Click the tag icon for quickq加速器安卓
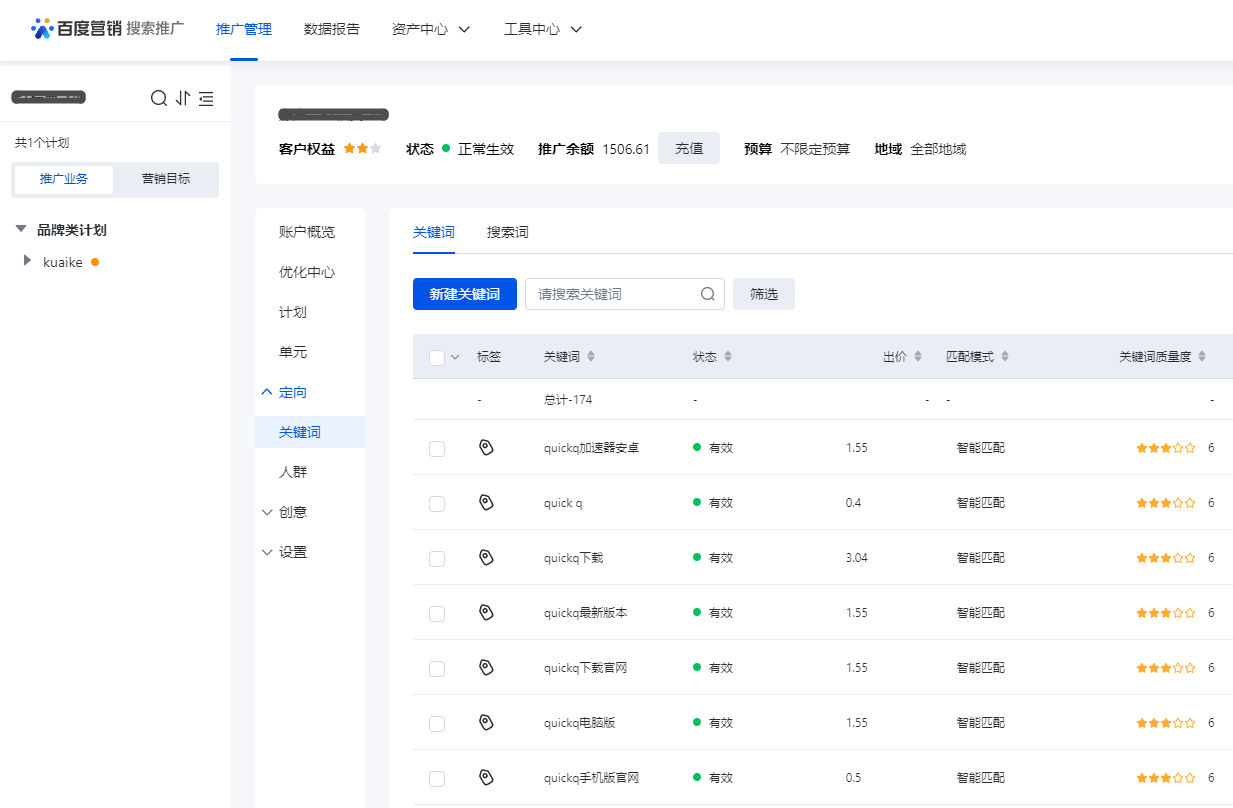This screenshot has width=1233, height=808. [x=486, y=448]
